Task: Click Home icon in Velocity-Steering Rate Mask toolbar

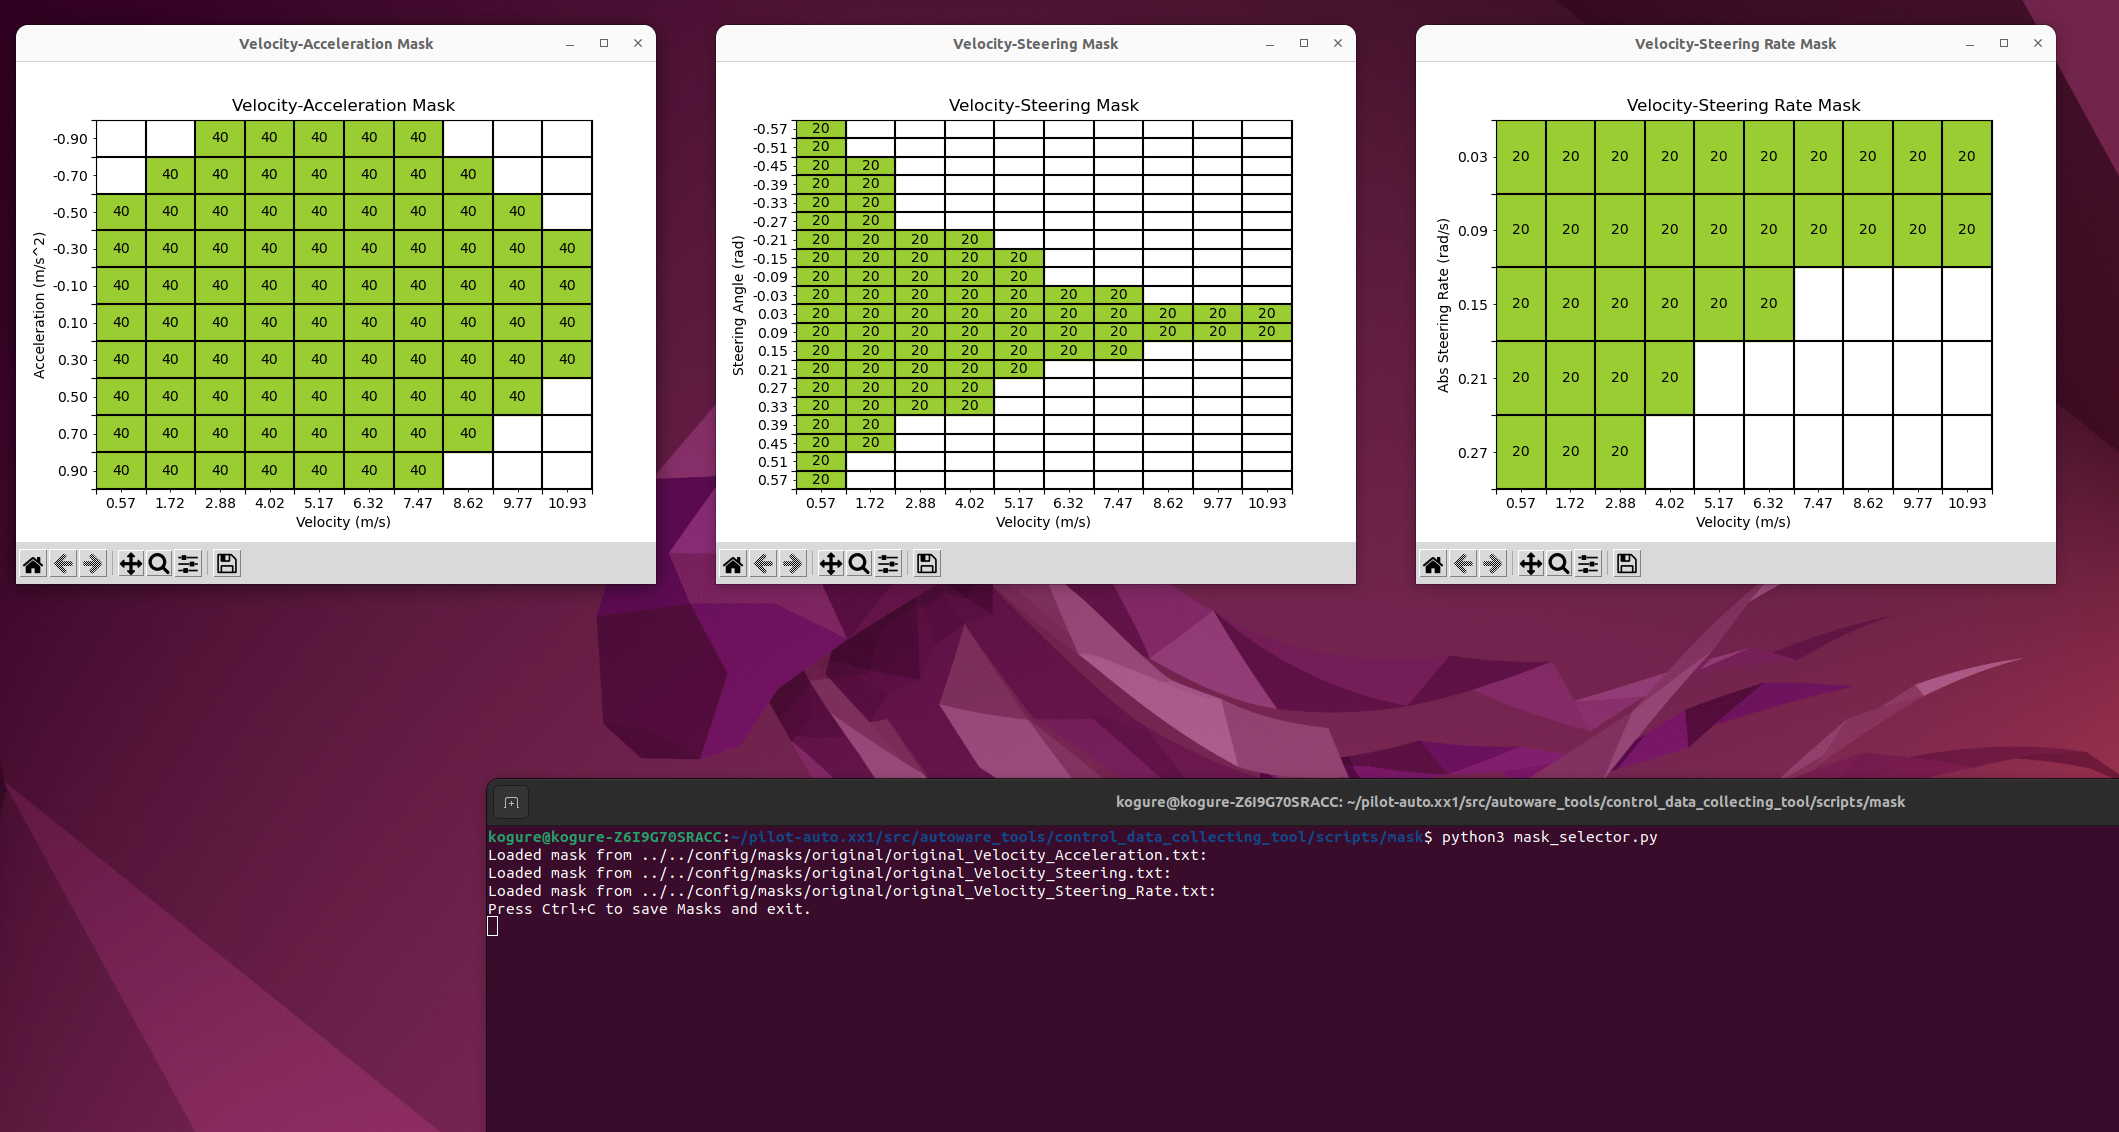Action: 1433,564
